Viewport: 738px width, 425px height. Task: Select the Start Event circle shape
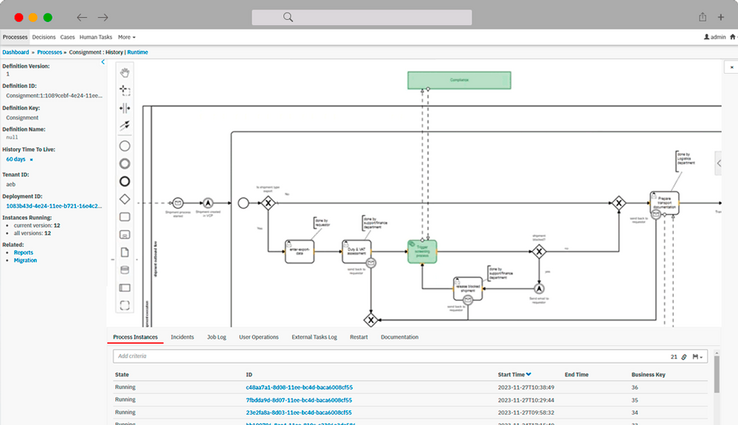[125, 145]
